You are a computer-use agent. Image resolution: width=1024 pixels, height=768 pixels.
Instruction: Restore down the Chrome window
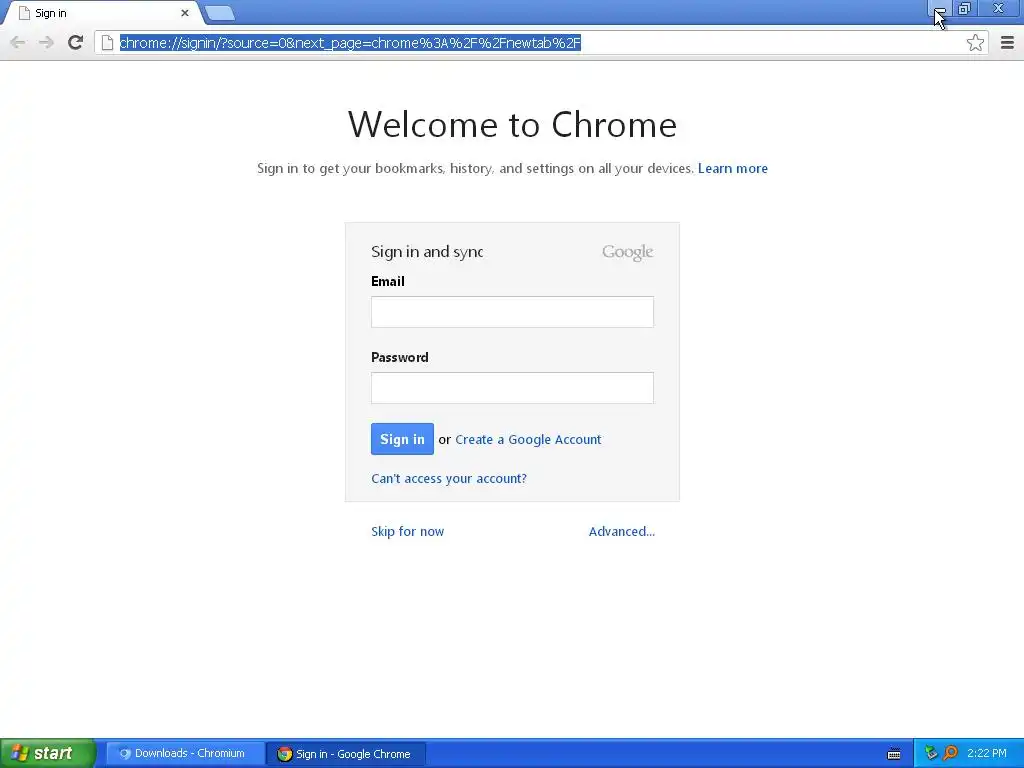[965, 9]
